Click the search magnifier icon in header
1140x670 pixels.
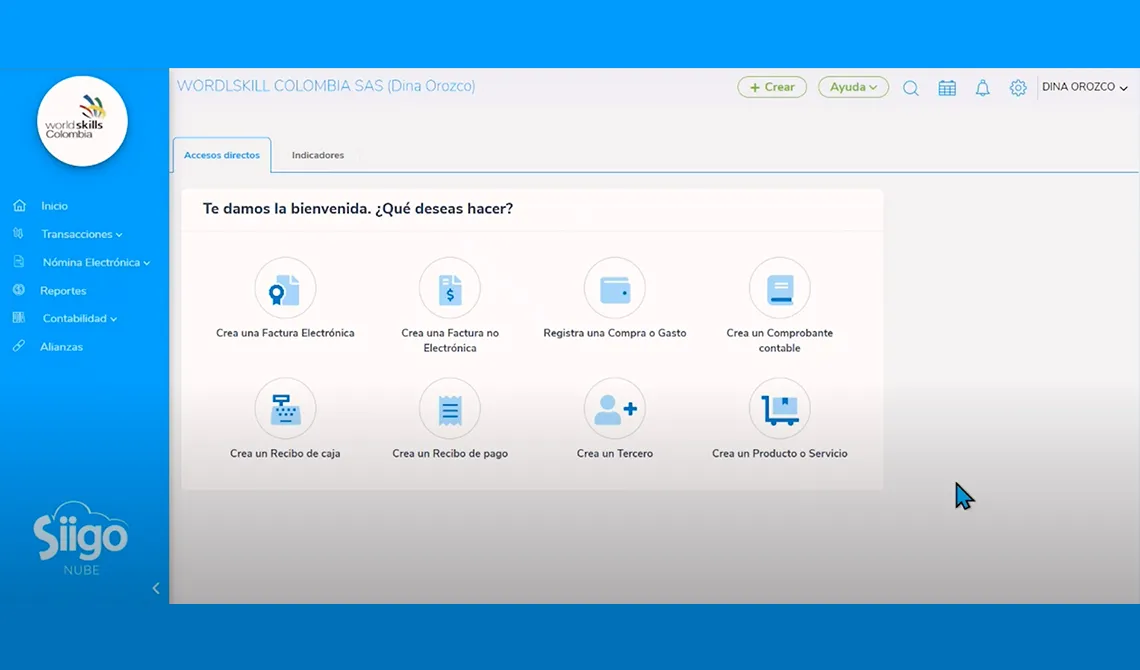[911, 88]
